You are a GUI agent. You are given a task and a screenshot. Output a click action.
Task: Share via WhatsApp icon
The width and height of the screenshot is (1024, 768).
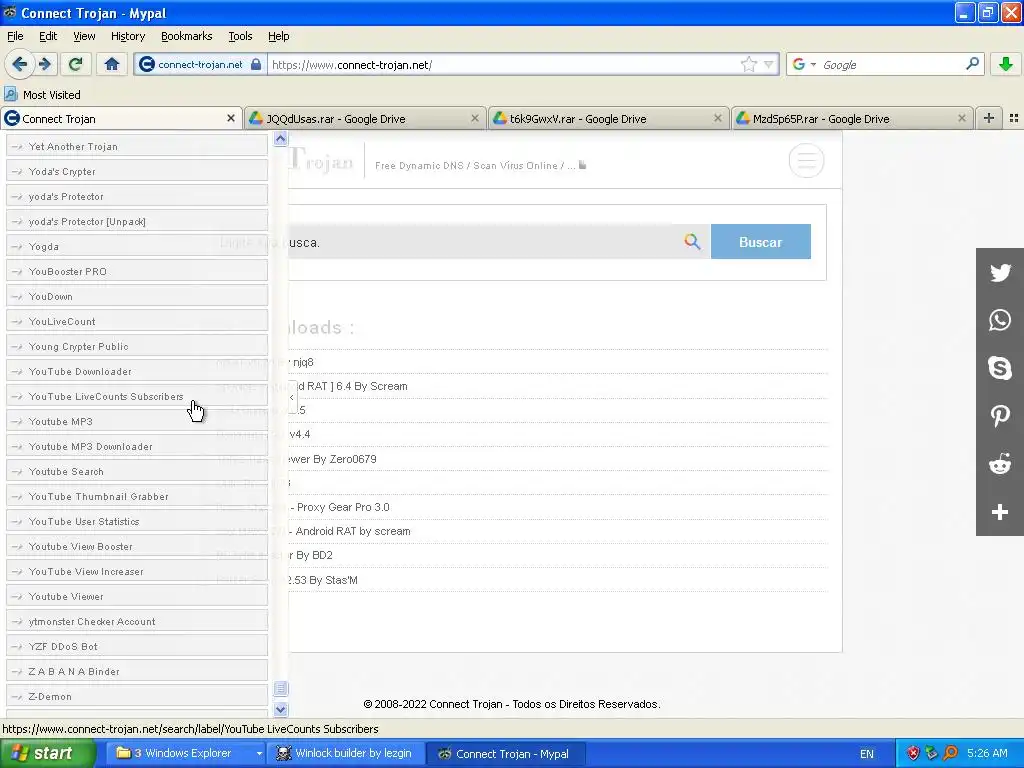[1000, 320]
